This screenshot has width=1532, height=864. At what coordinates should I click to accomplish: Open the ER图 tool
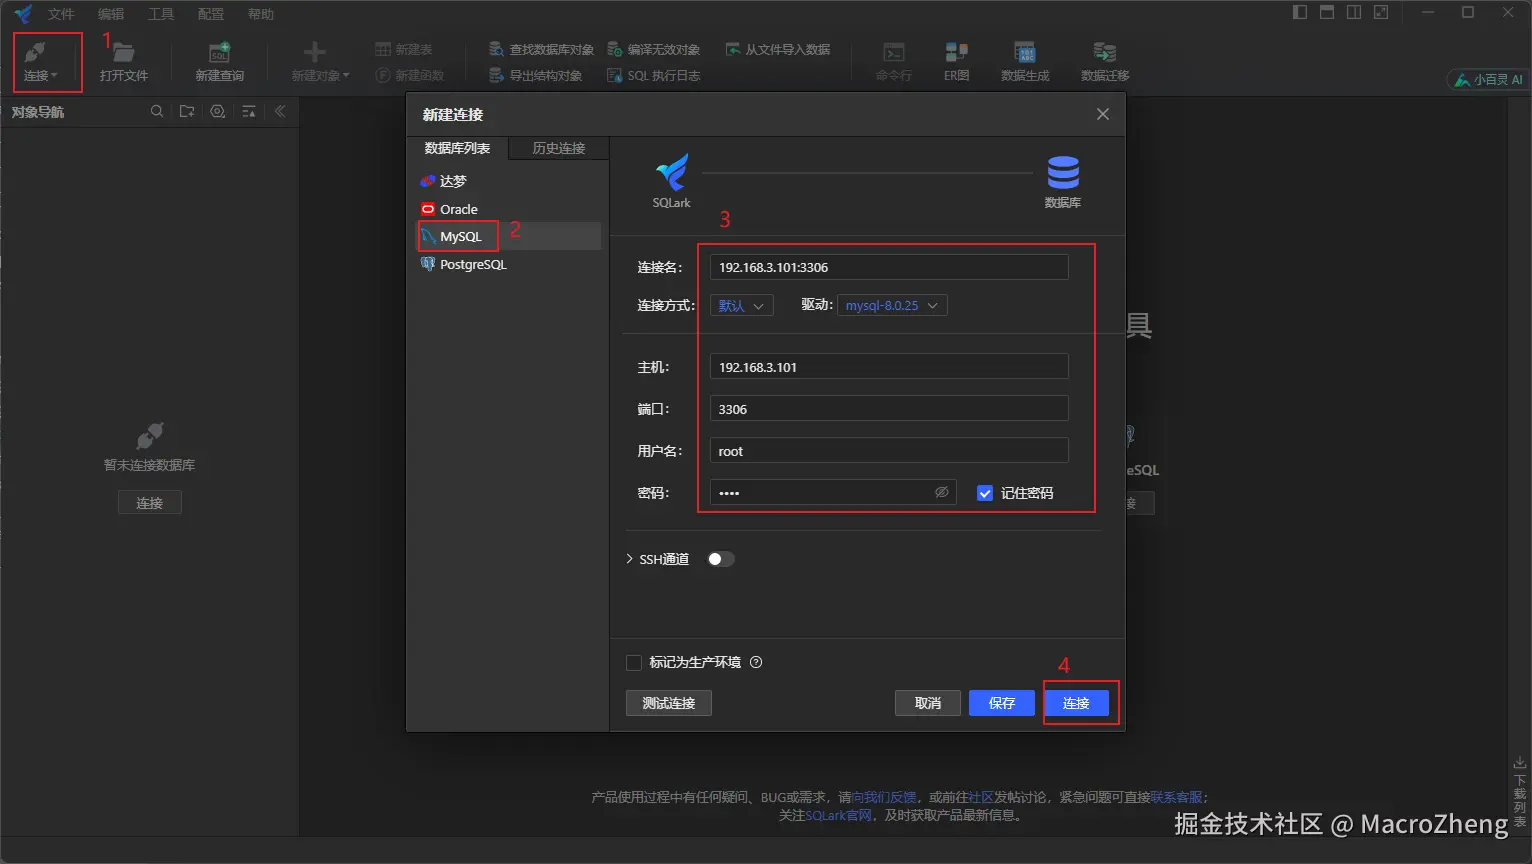tap(956, 61)
